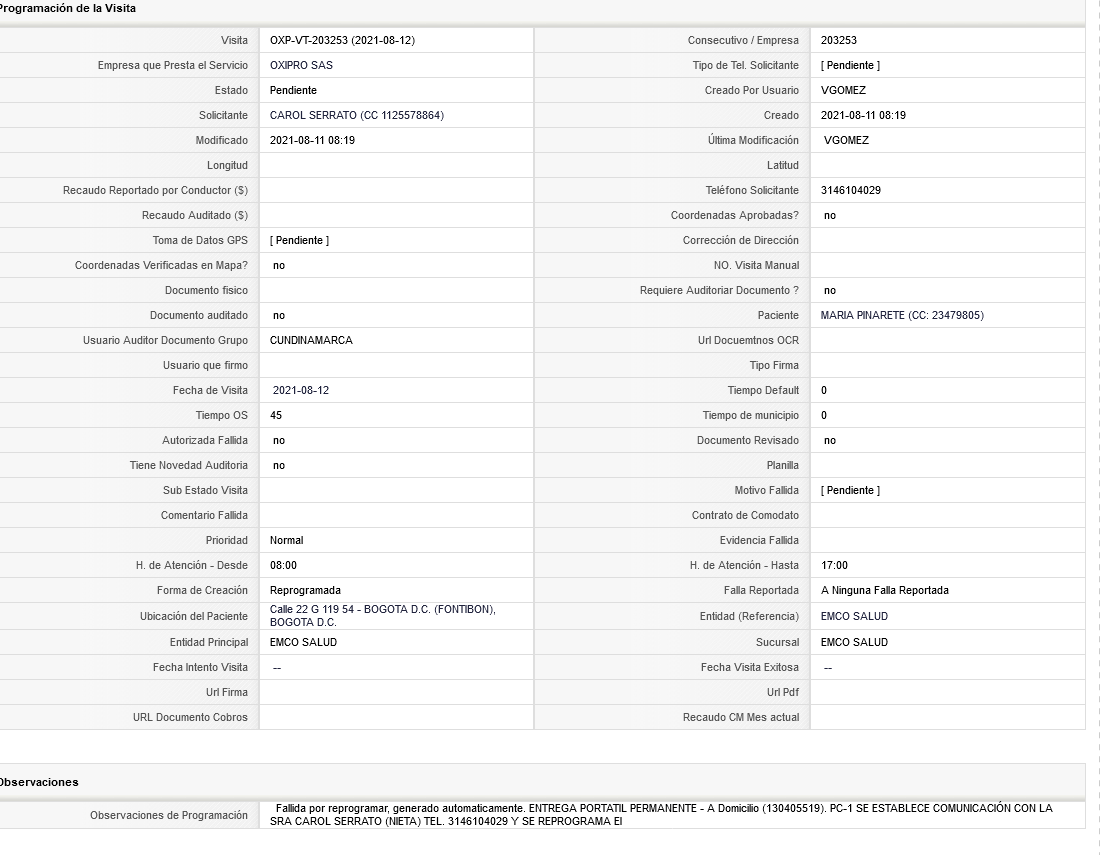Click the 'Usuario Auditor Documento Grupo' label
Screen dimensions: 1100x855
pyautogui.click(x=165, y=340)
